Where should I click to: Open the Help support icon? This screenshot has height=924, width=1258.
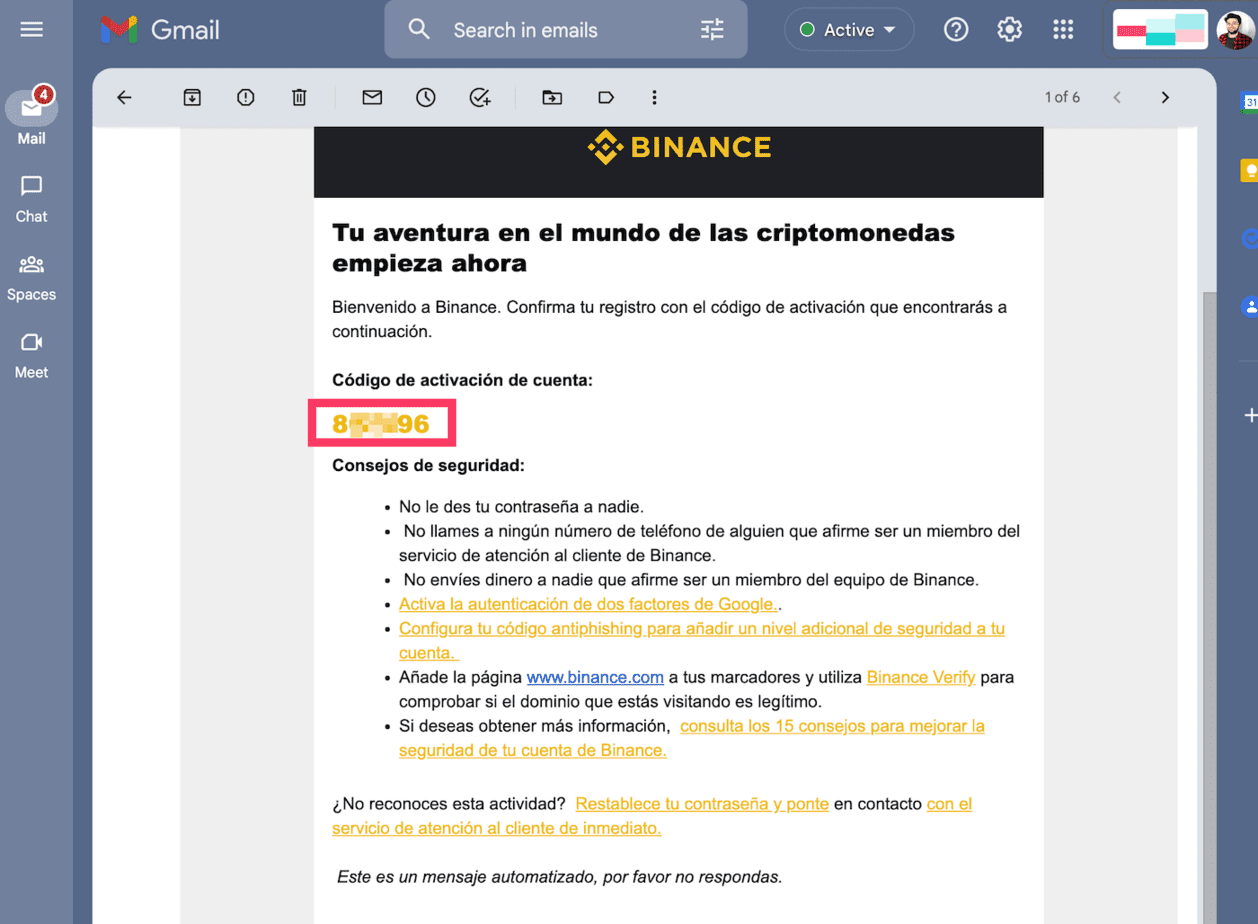956,30
